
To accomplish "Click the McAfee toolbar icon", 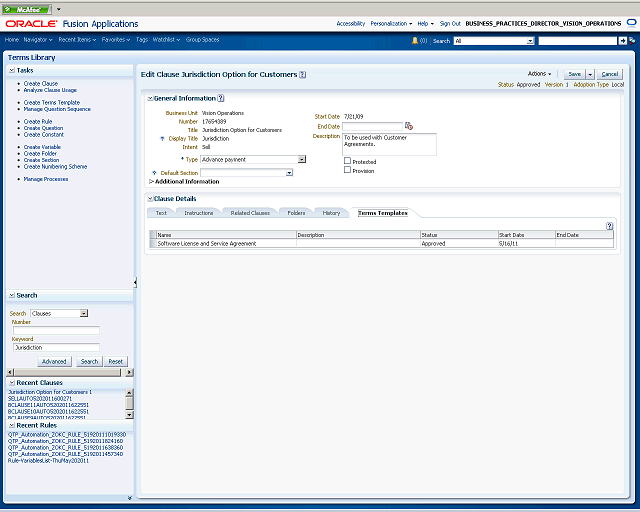I will pyautogui.click(x=27, y=9).
